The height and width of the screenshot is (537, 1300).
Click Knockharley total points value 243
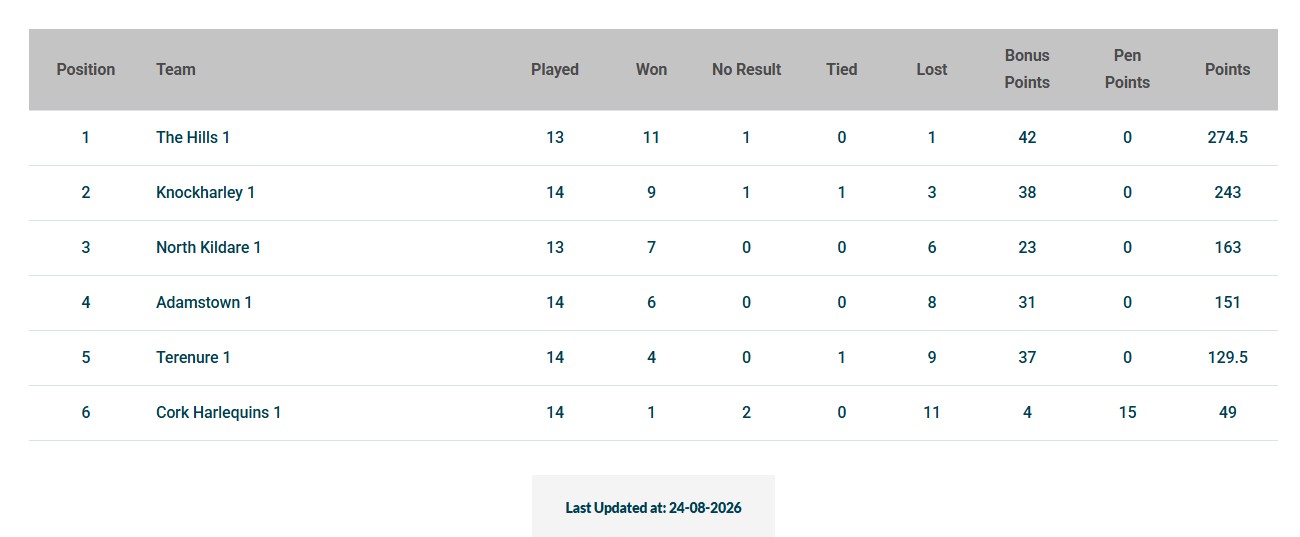(x=1228, y=193)
